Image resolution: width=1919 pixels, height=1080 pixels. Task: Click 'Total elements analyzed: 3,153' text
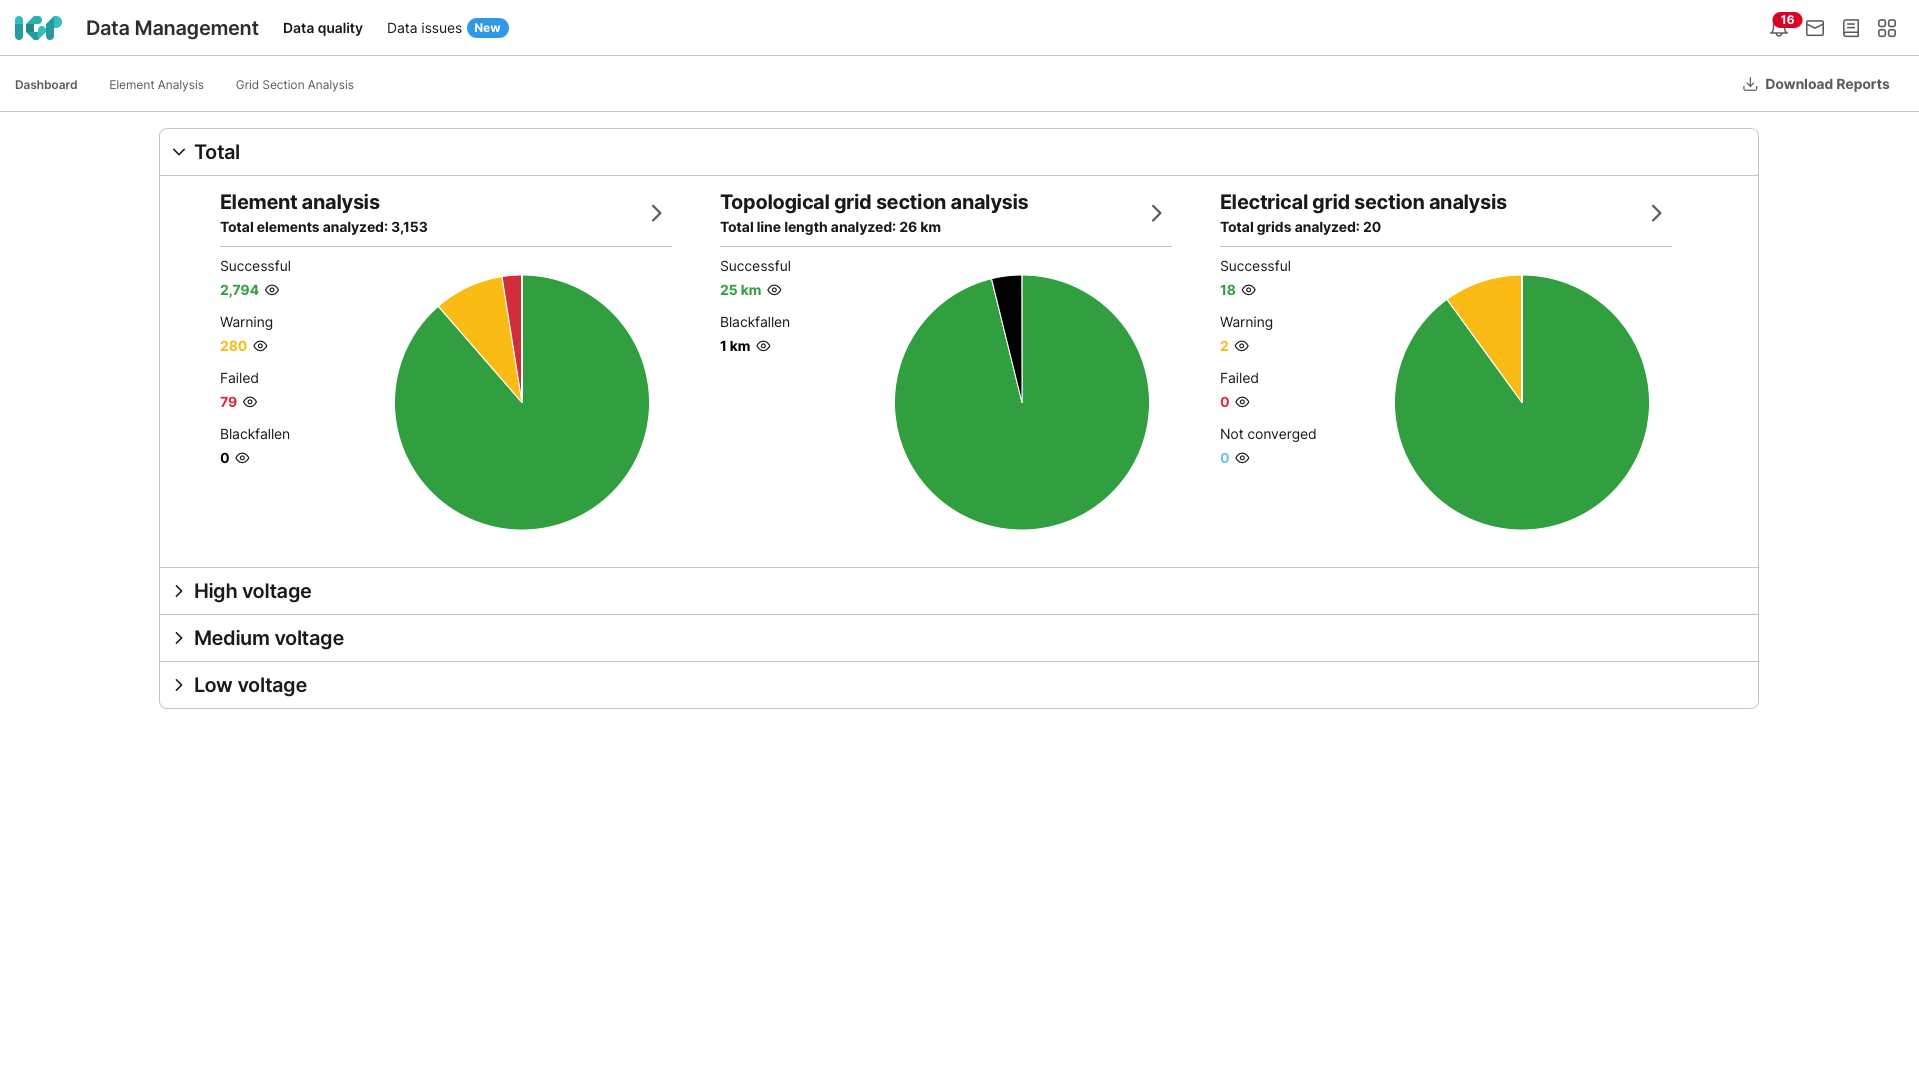click(x=324, y=227)
